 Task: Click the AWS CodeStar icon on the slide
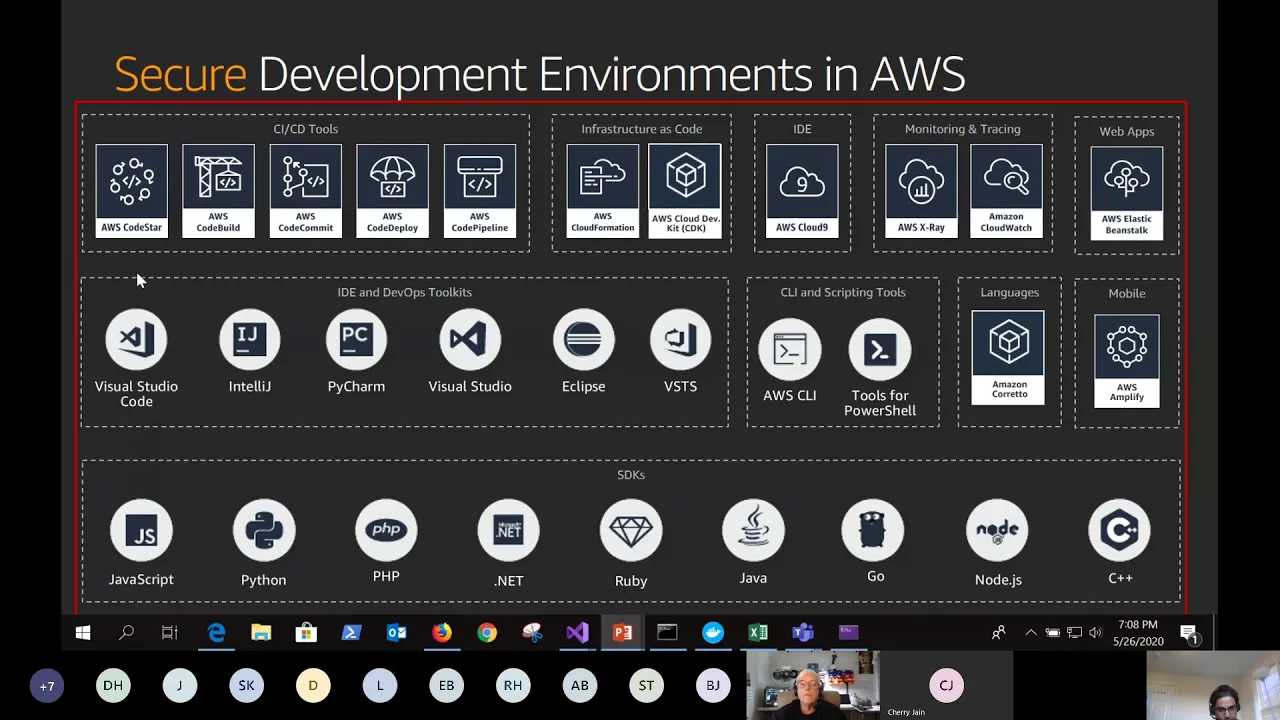(x=131, y=191)
